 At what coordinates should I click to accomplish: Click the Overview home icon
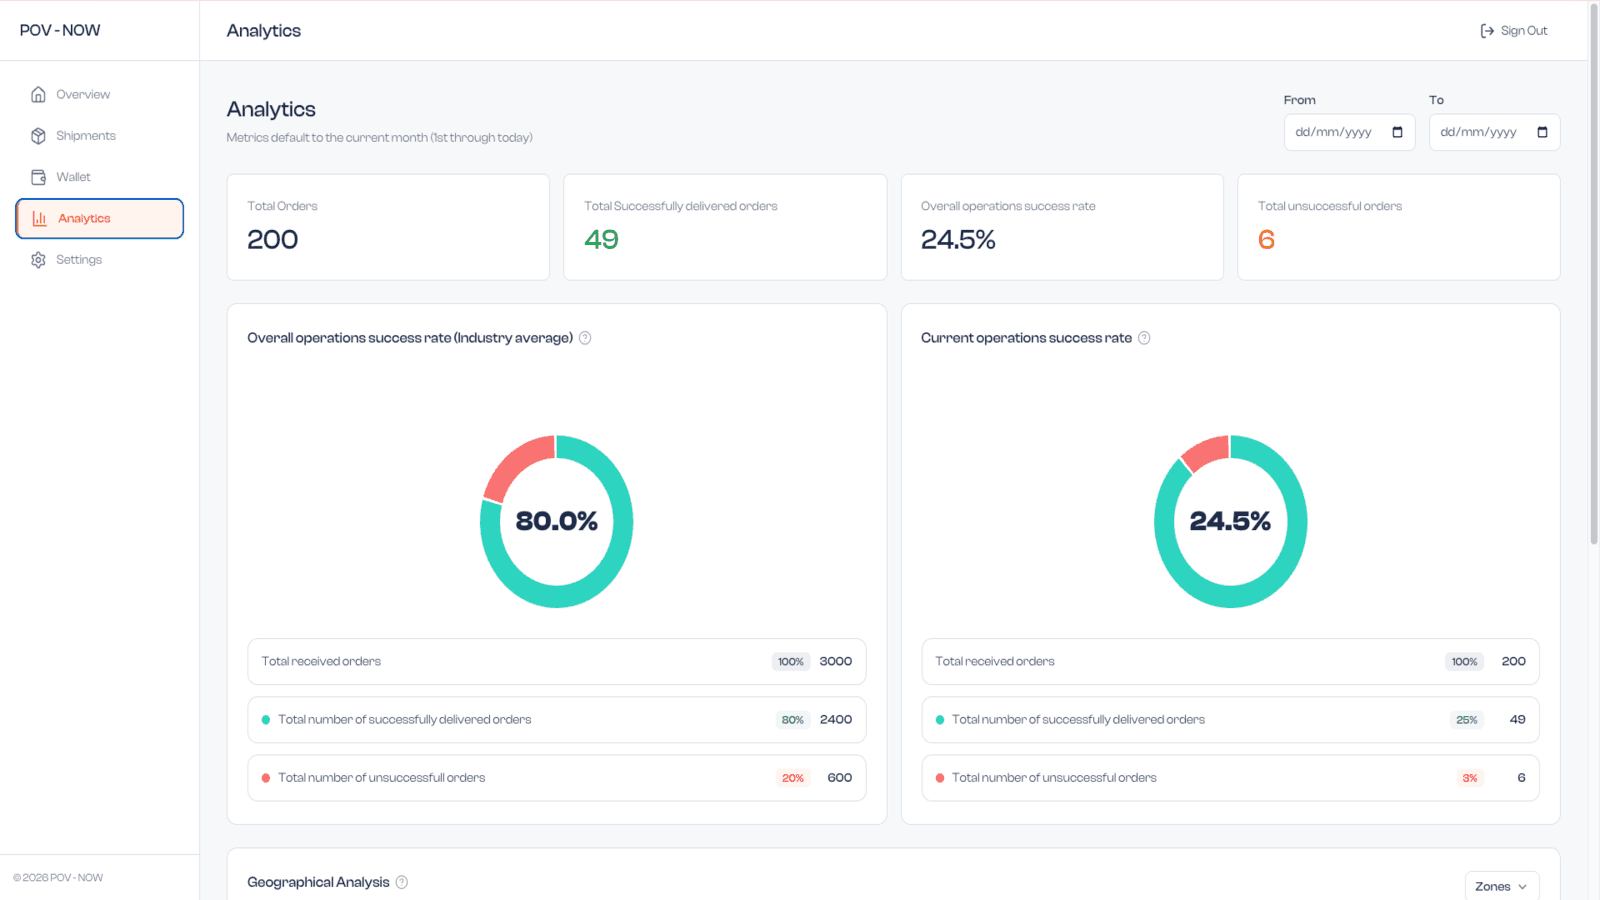tap(38, 94)
